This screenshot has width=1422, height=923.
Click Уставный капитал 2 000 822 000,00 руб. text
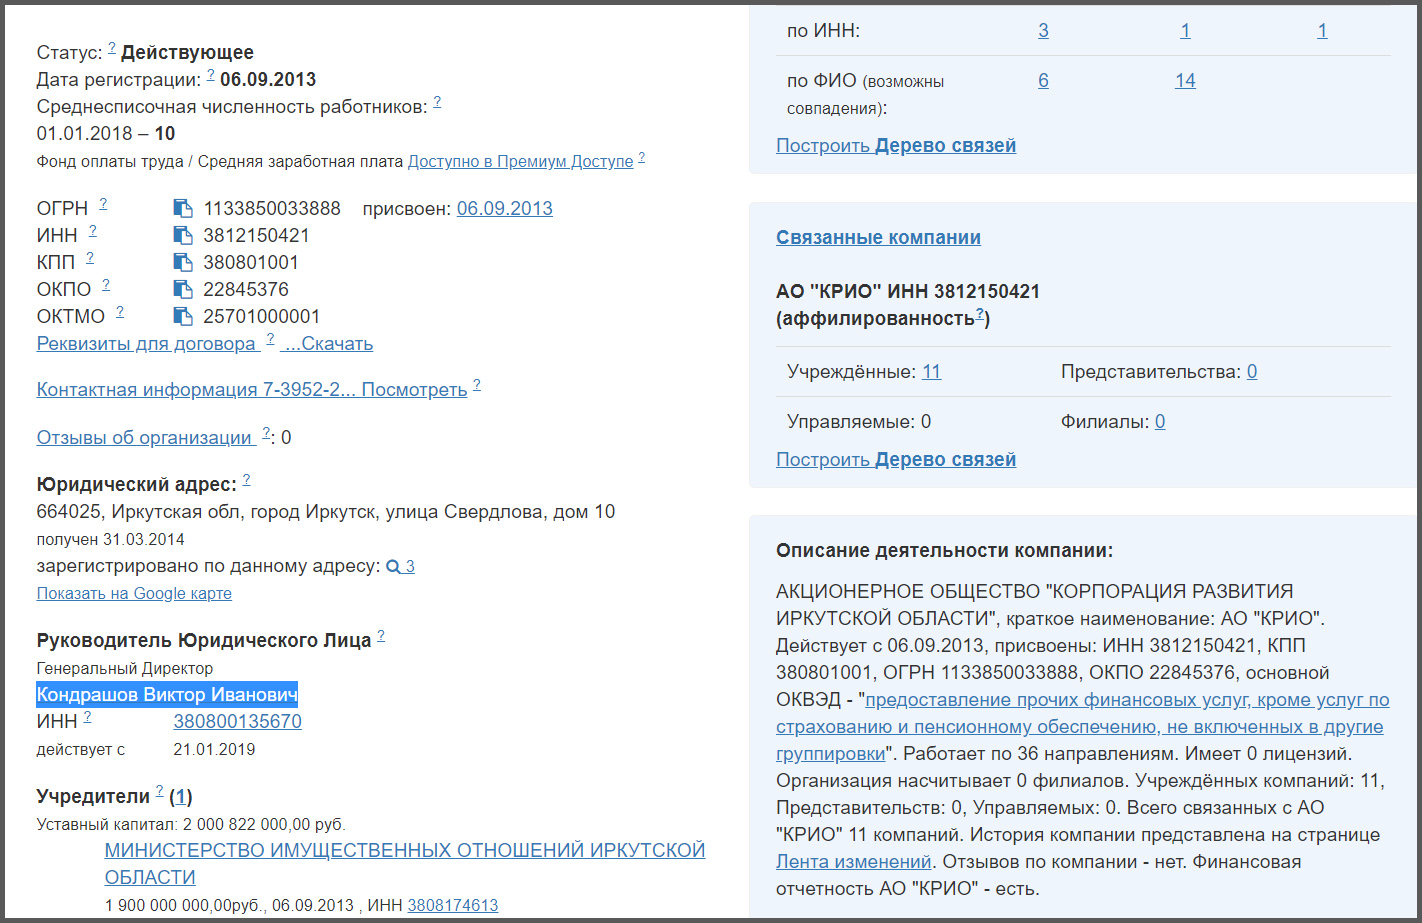click(x=191, y=824)
